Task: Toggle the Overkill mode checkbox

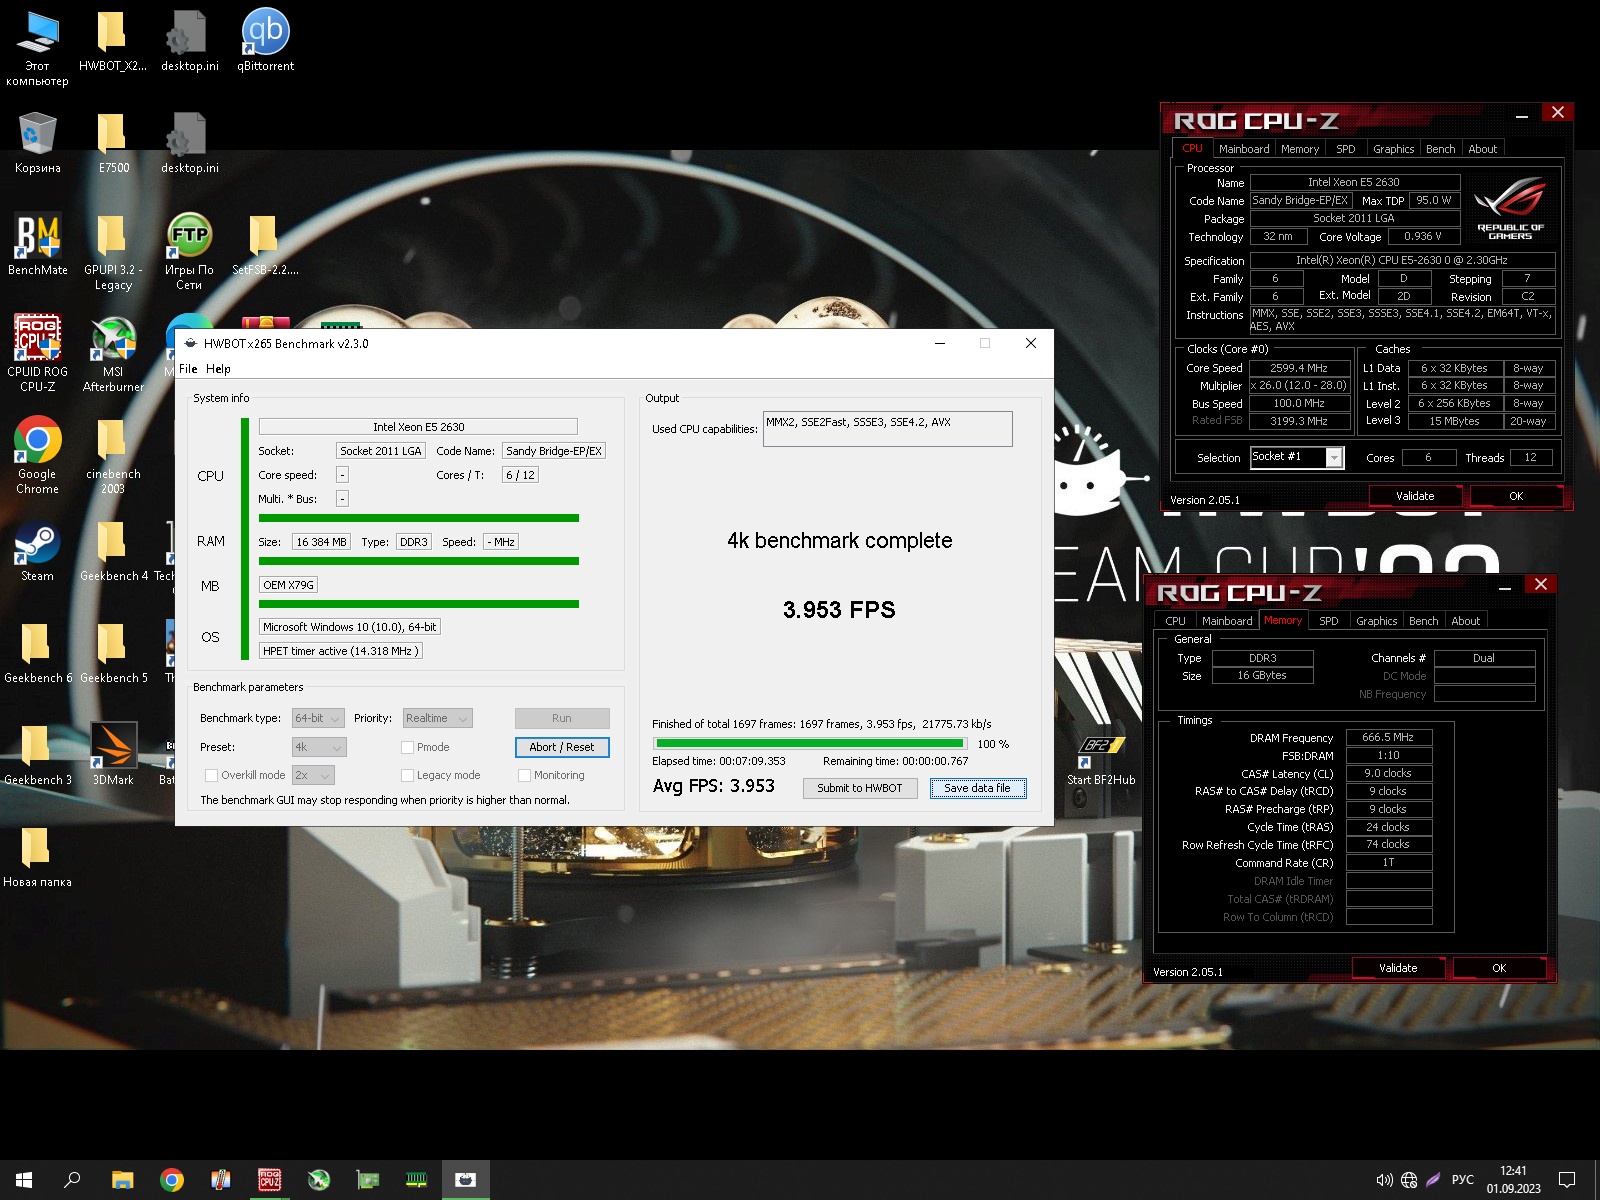Action: [x=211, y=775]
